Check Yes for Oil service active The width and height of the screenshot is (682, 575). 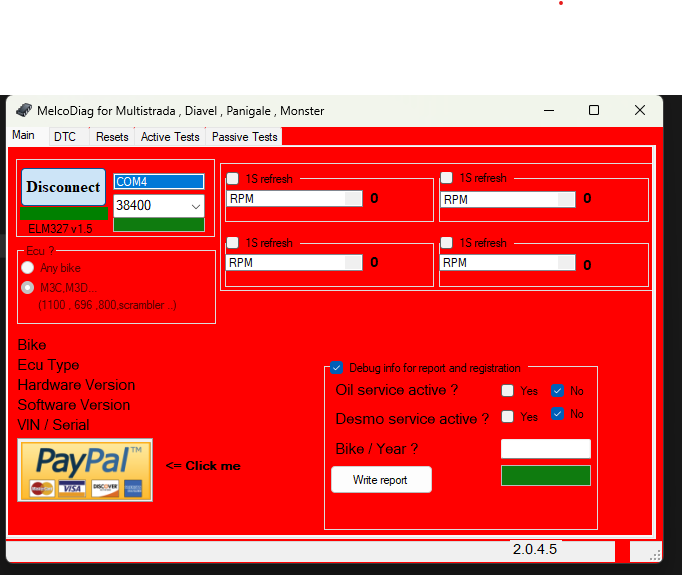tap(507, 391)
